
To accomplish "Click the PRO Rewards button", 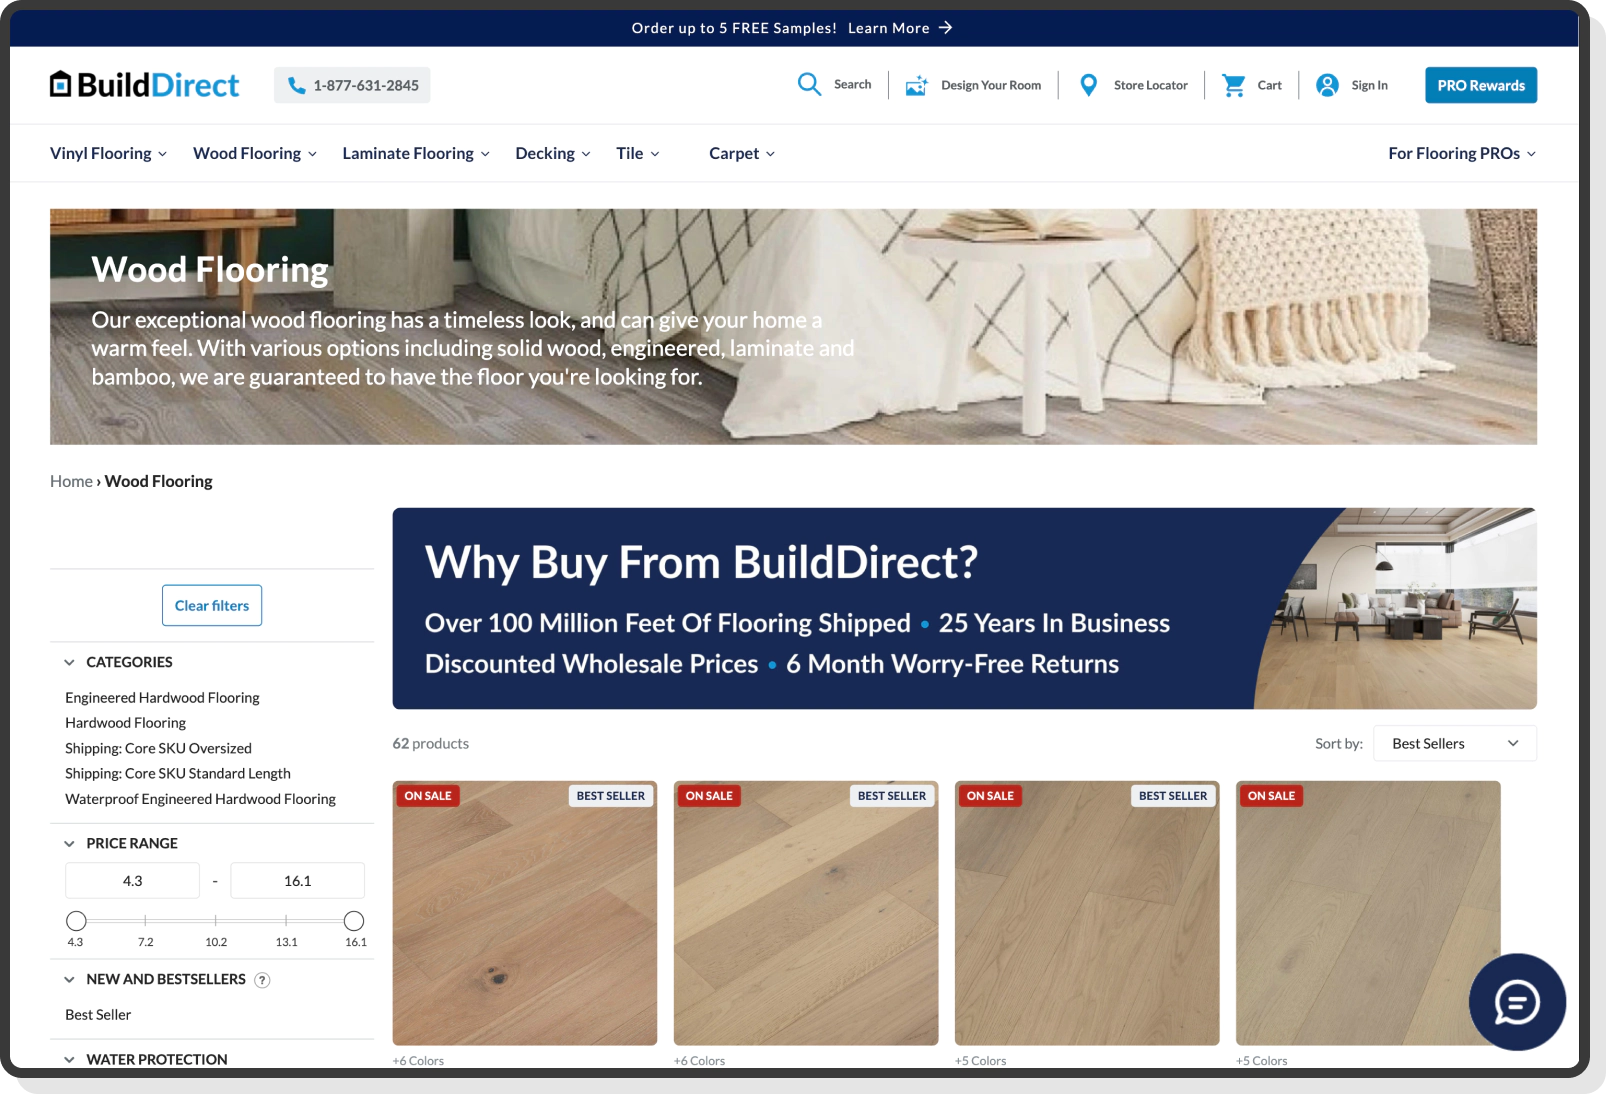I will tap(1480, 86).
